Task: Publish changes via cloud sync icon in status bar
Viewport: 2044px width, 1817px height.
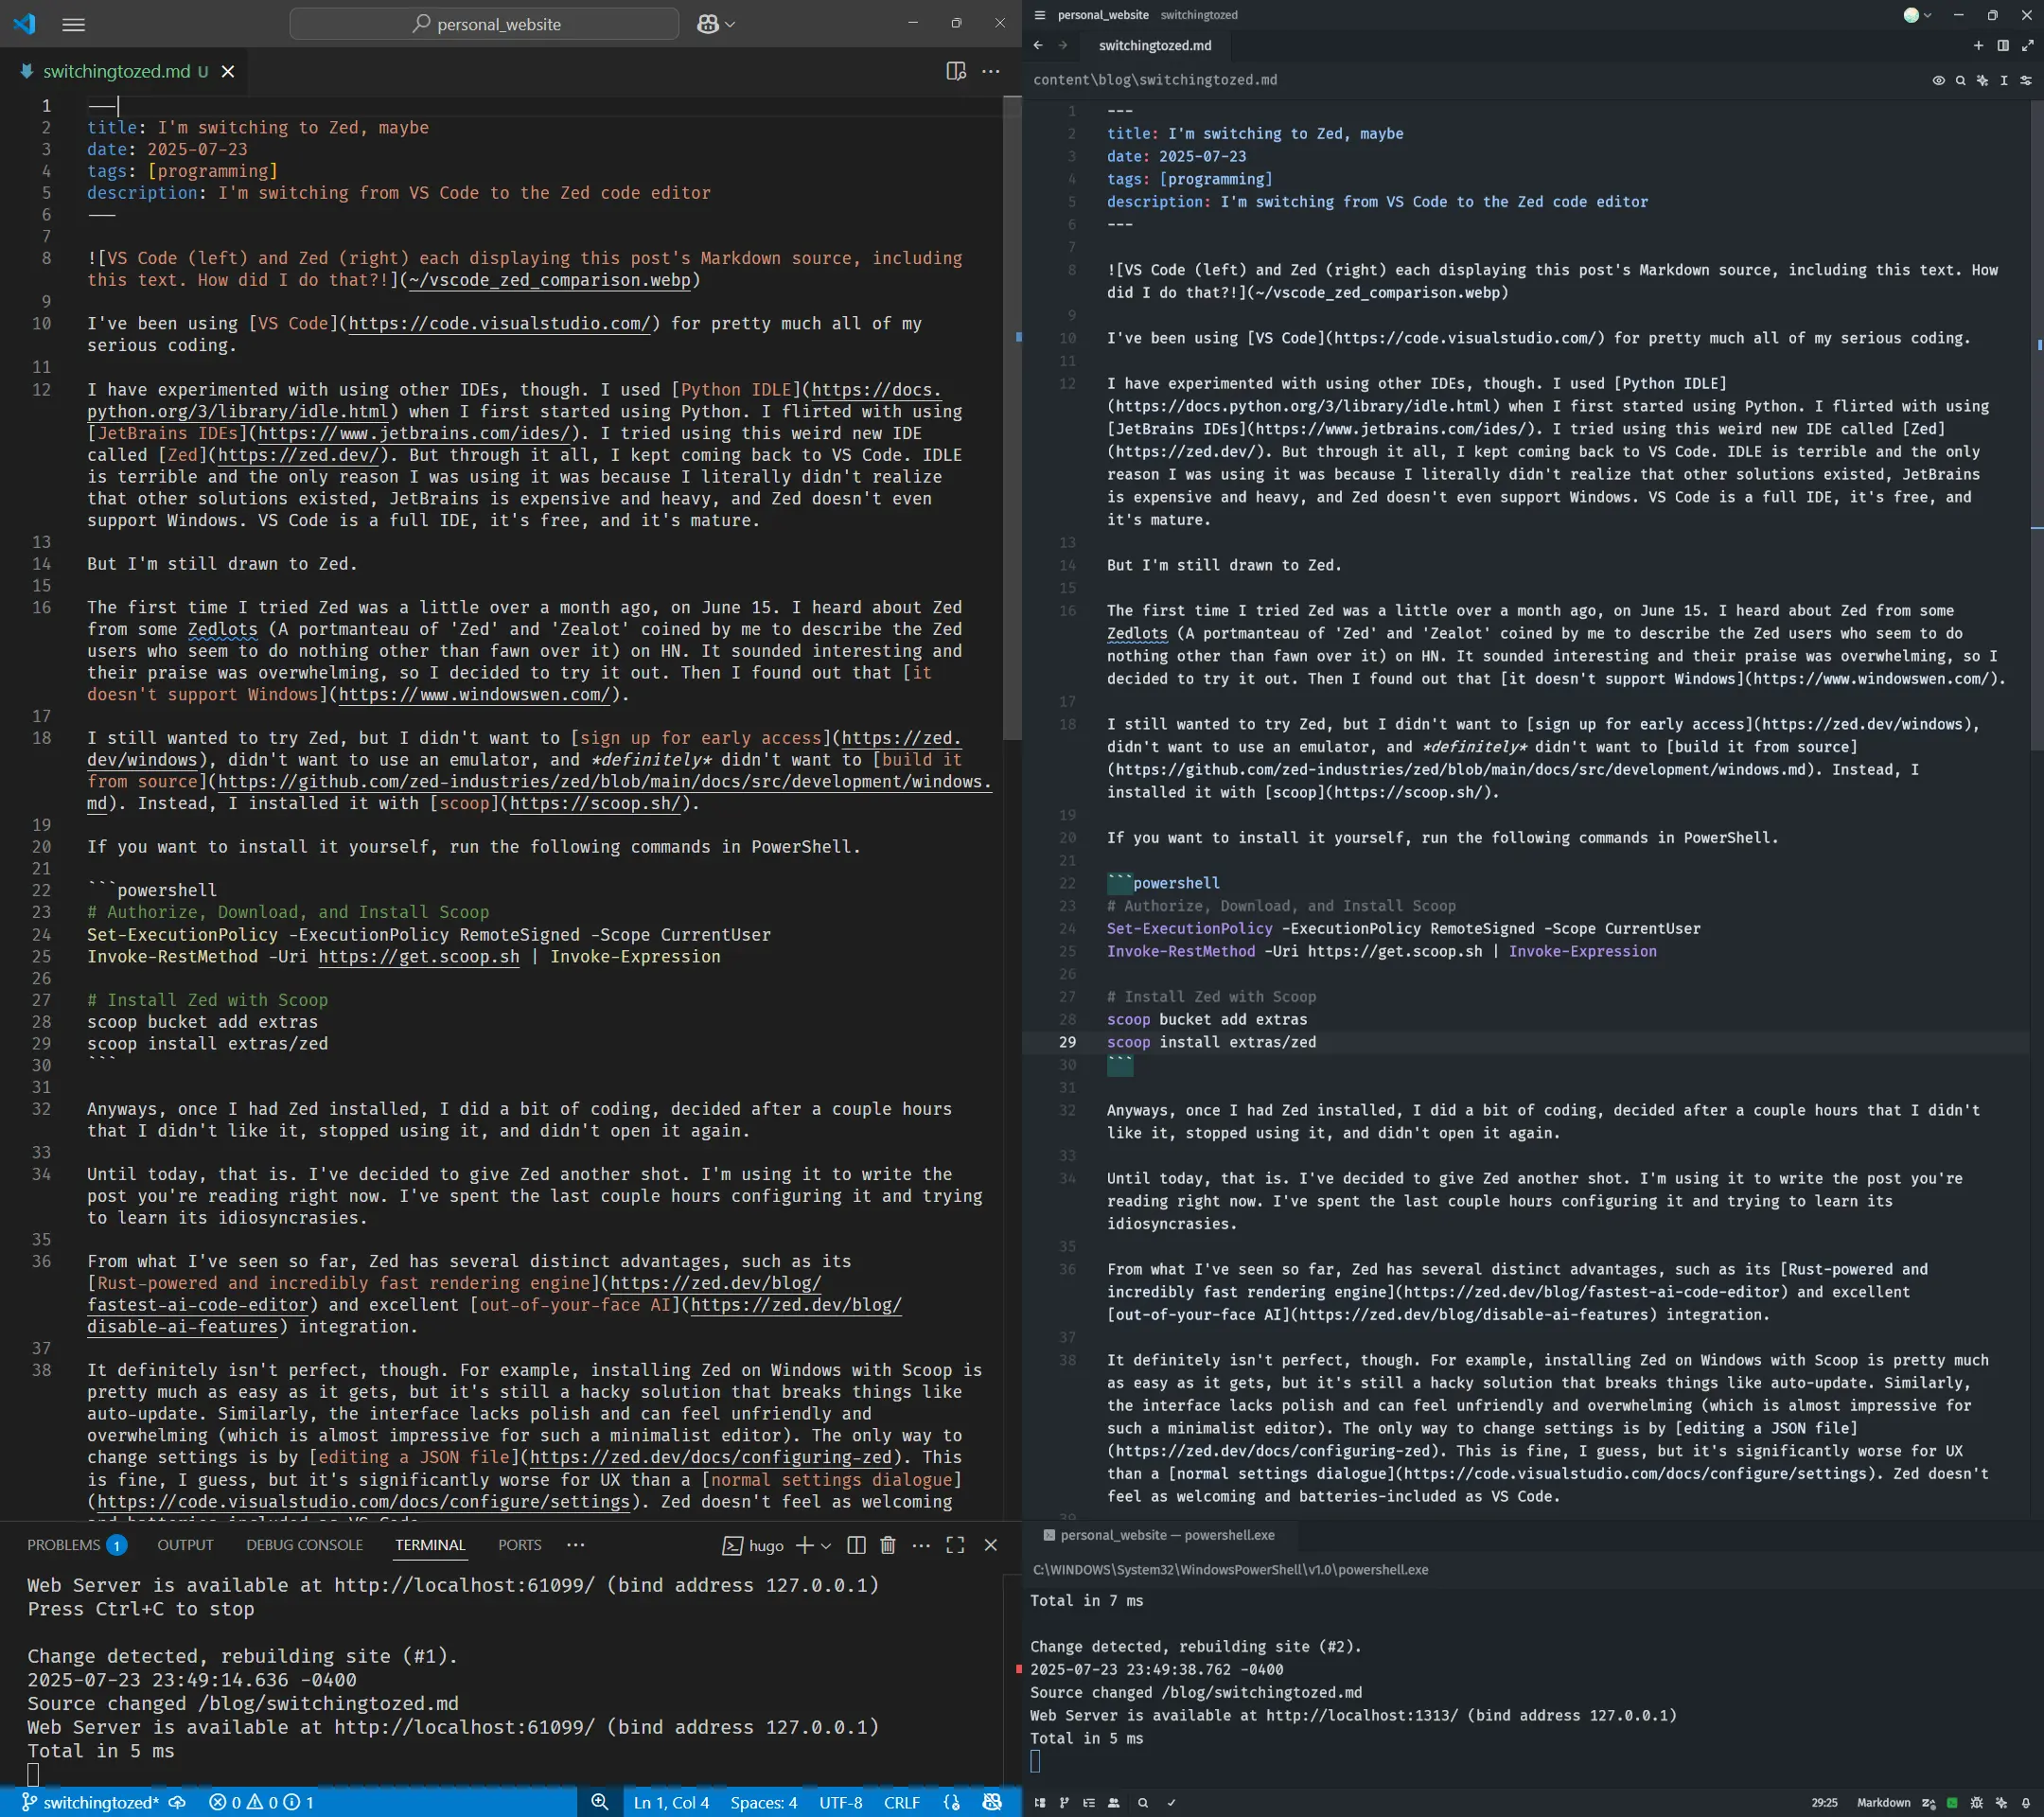Action: coord(177,1802)
